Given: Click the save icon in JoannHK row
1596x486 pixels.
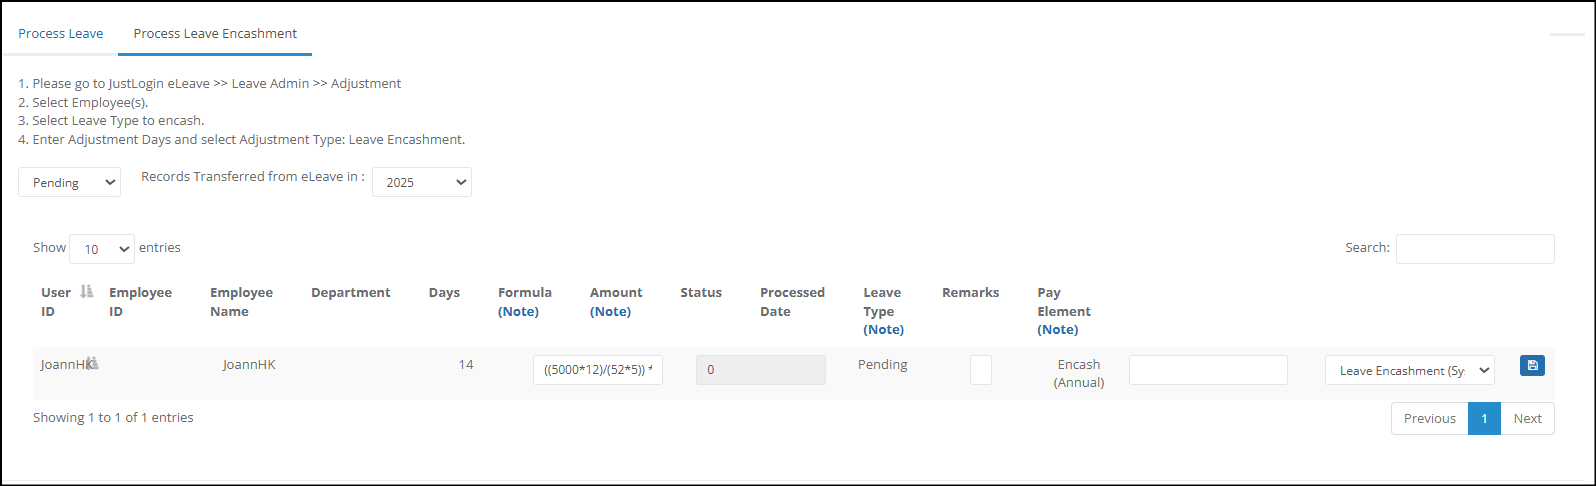Looking at the screenshot, I should 1532,365.
